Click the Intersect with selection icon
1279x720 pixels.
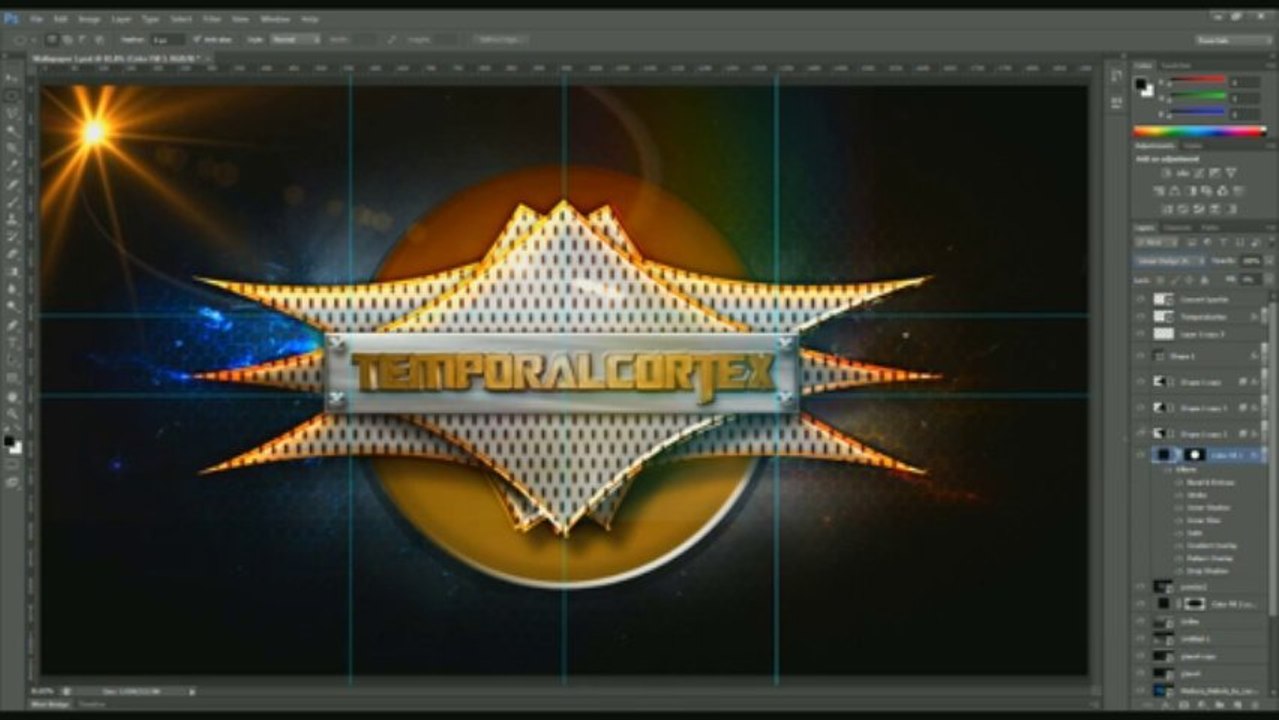click(x=98, y=39)
